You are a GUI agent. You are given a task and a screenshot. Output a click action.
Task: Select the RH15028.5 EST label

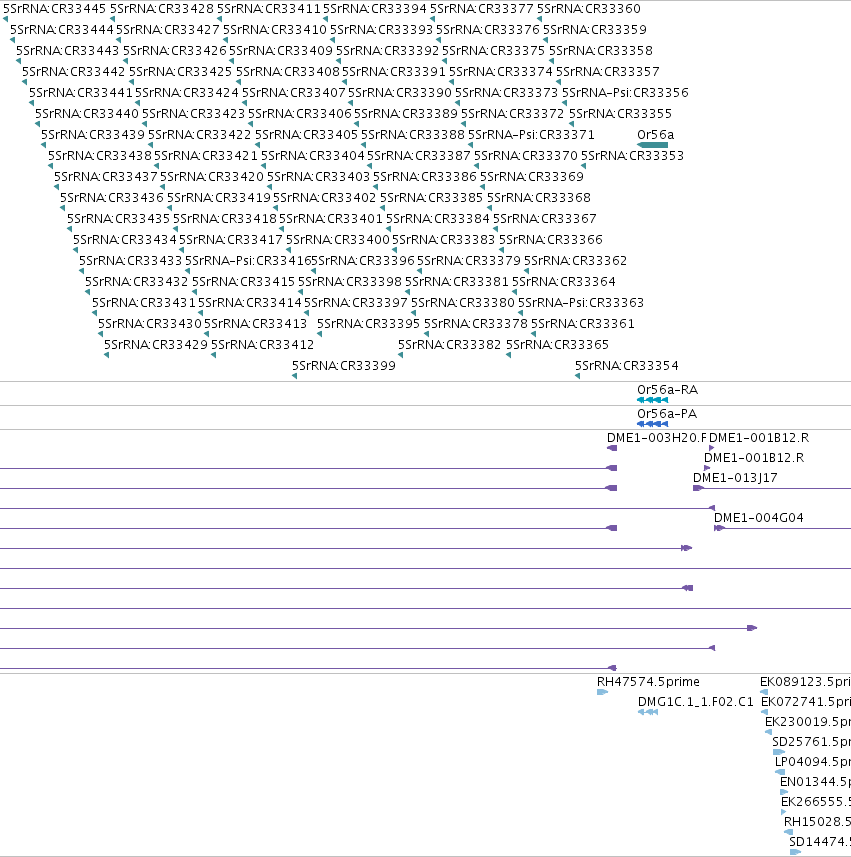point(817,821)
